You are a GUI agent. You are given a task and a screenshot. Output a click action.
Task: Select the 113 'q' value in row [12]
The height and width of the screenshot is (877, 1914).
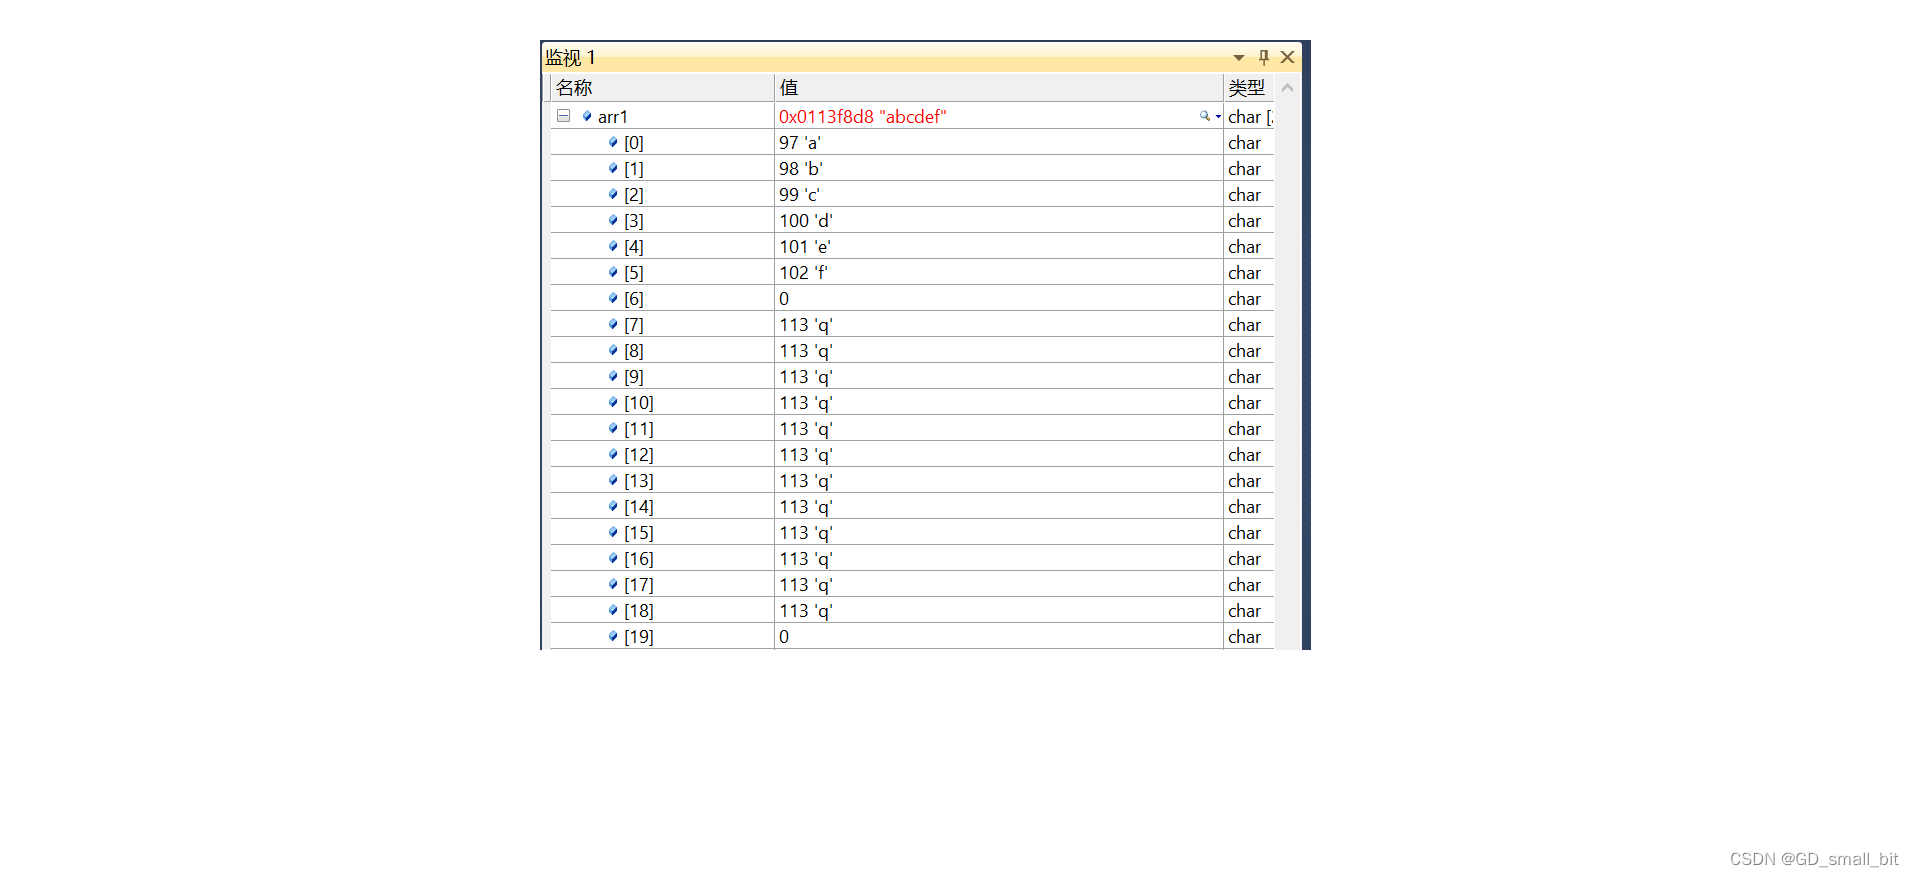pos(806,455)
